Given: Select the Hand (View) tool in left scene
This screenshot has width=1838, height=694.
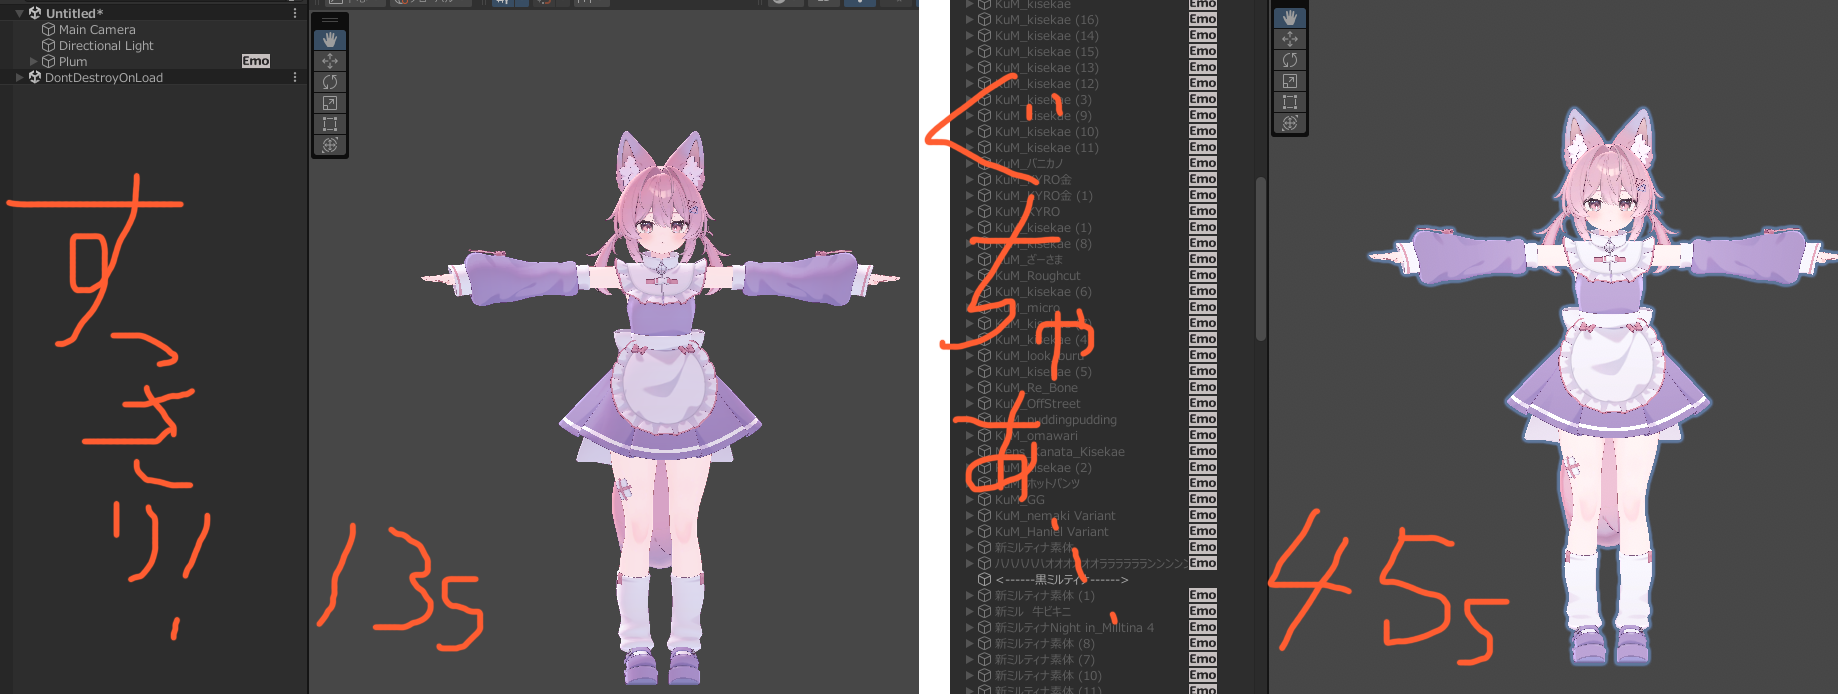Looking at the screenshot, I should (x=330, y=40).
